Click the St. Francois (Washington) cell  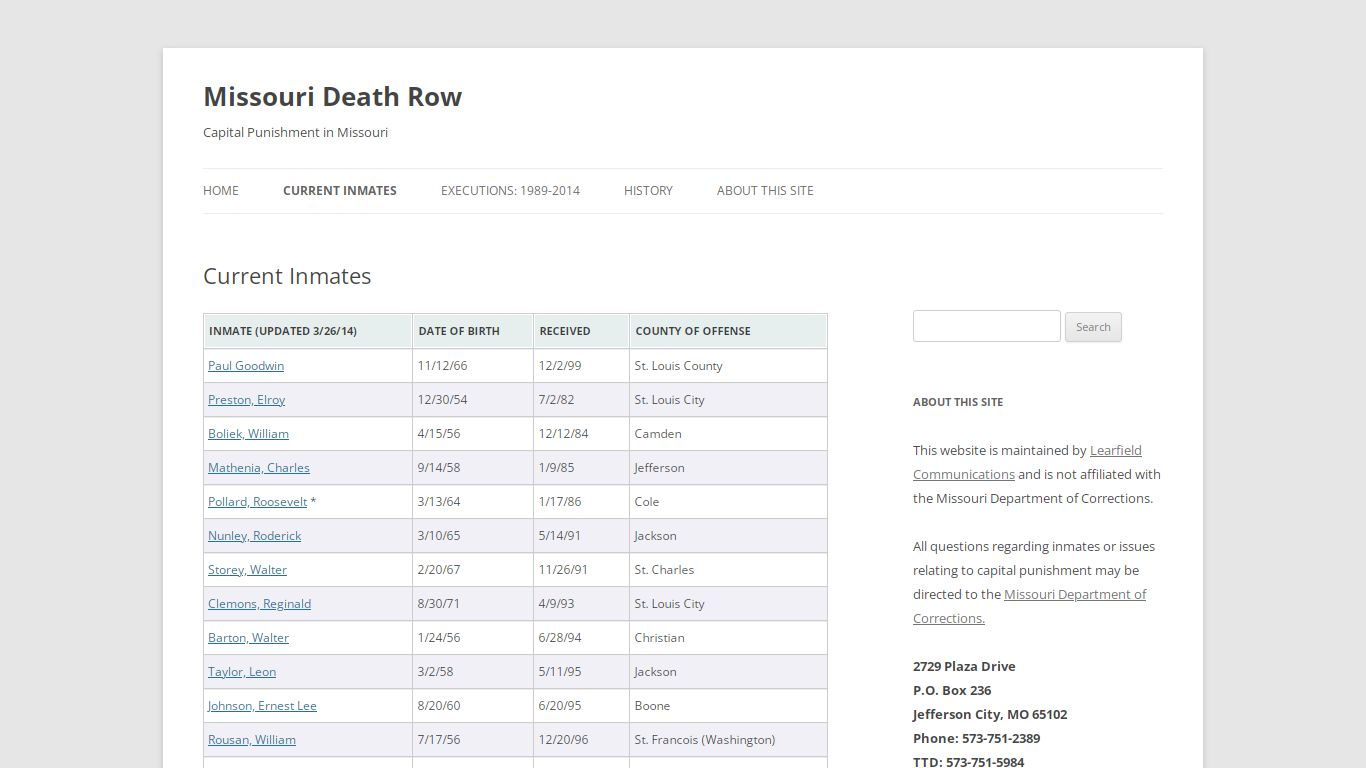728,740
